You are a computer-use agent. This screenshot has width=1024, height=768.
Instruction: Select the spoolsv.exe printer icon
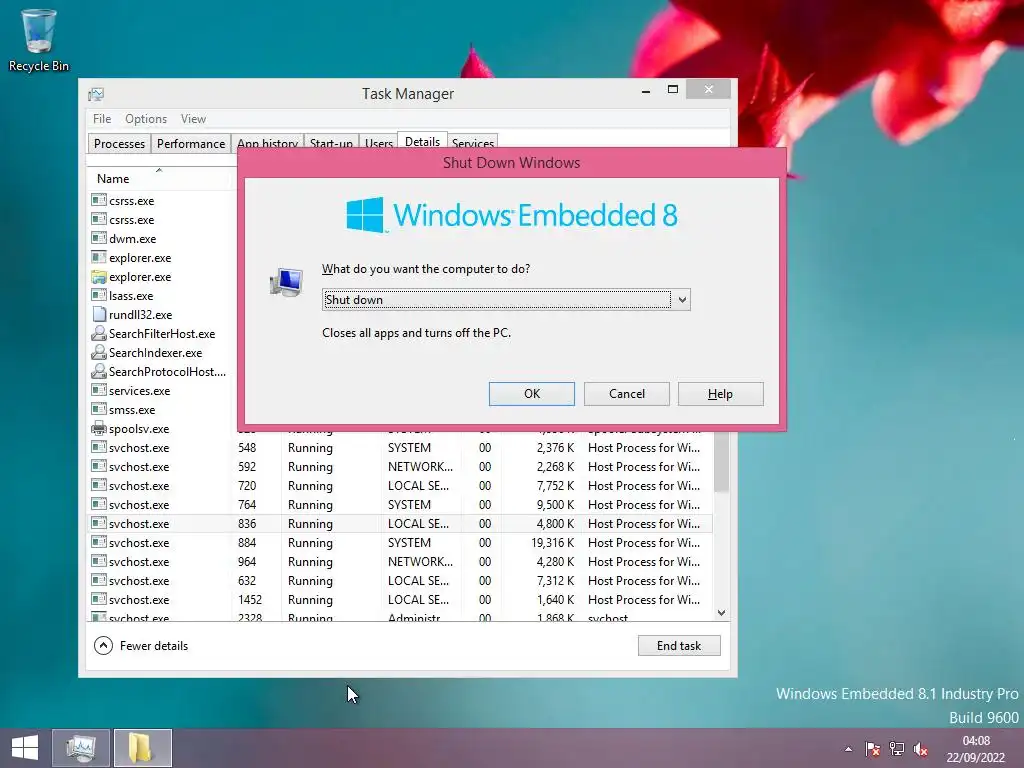click(x=99, y=428)
